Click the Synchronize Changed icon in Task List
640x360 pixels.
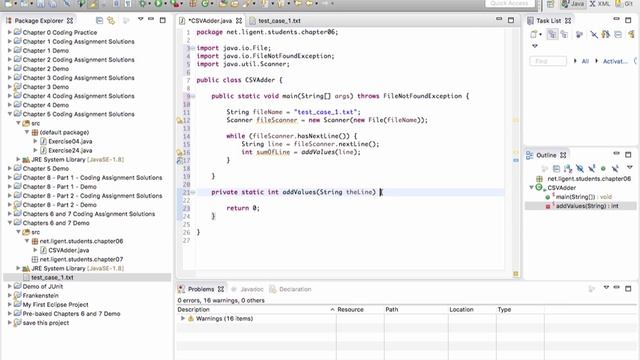pyautogui.click(x=606, y=35)
